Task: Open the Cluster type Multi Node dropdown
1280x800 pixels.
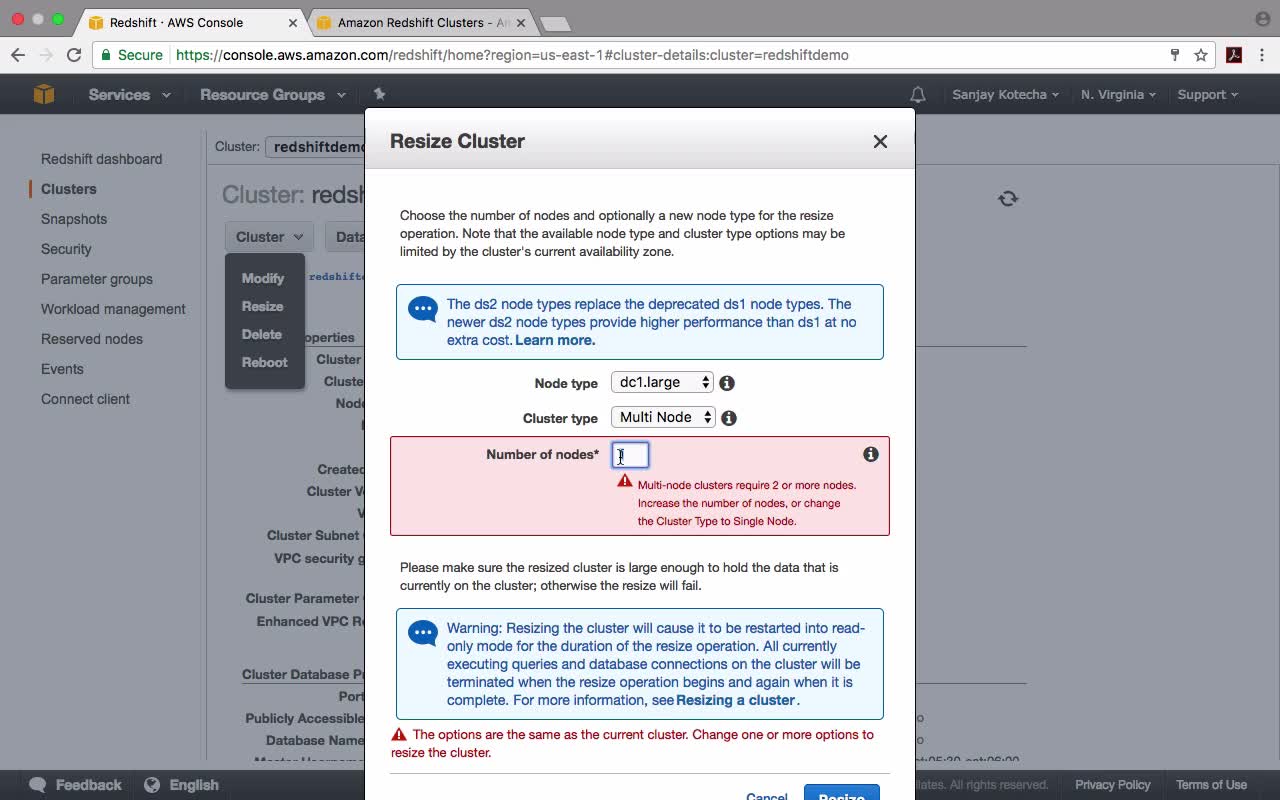Action: [663, 417]
